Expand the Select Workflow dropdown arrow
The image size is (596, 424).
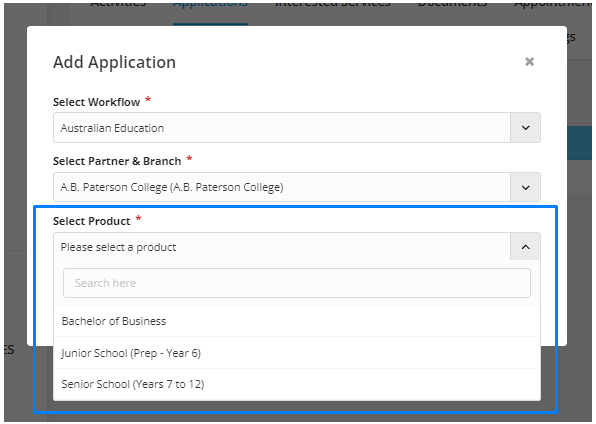[525, 128]
